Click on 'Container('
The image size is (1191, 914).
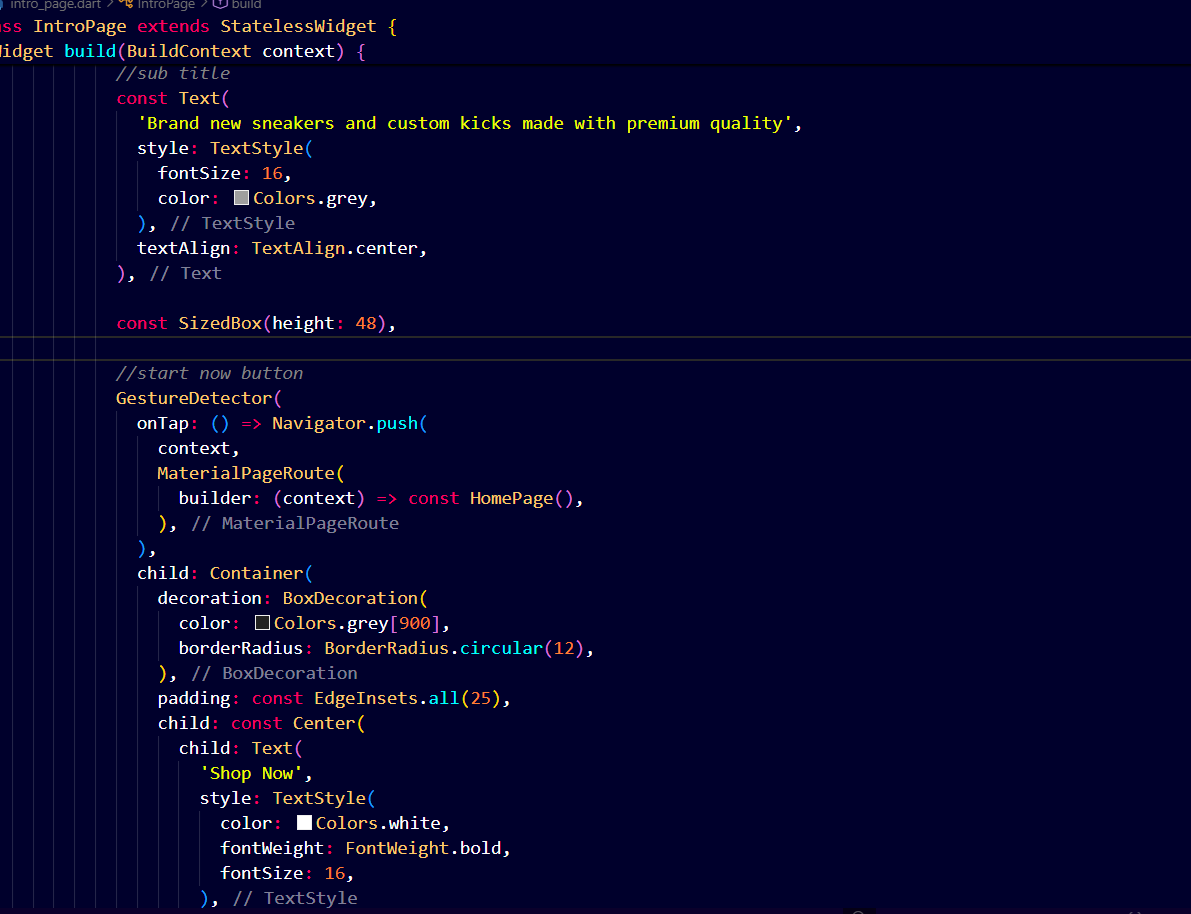(x=261, y=574)
